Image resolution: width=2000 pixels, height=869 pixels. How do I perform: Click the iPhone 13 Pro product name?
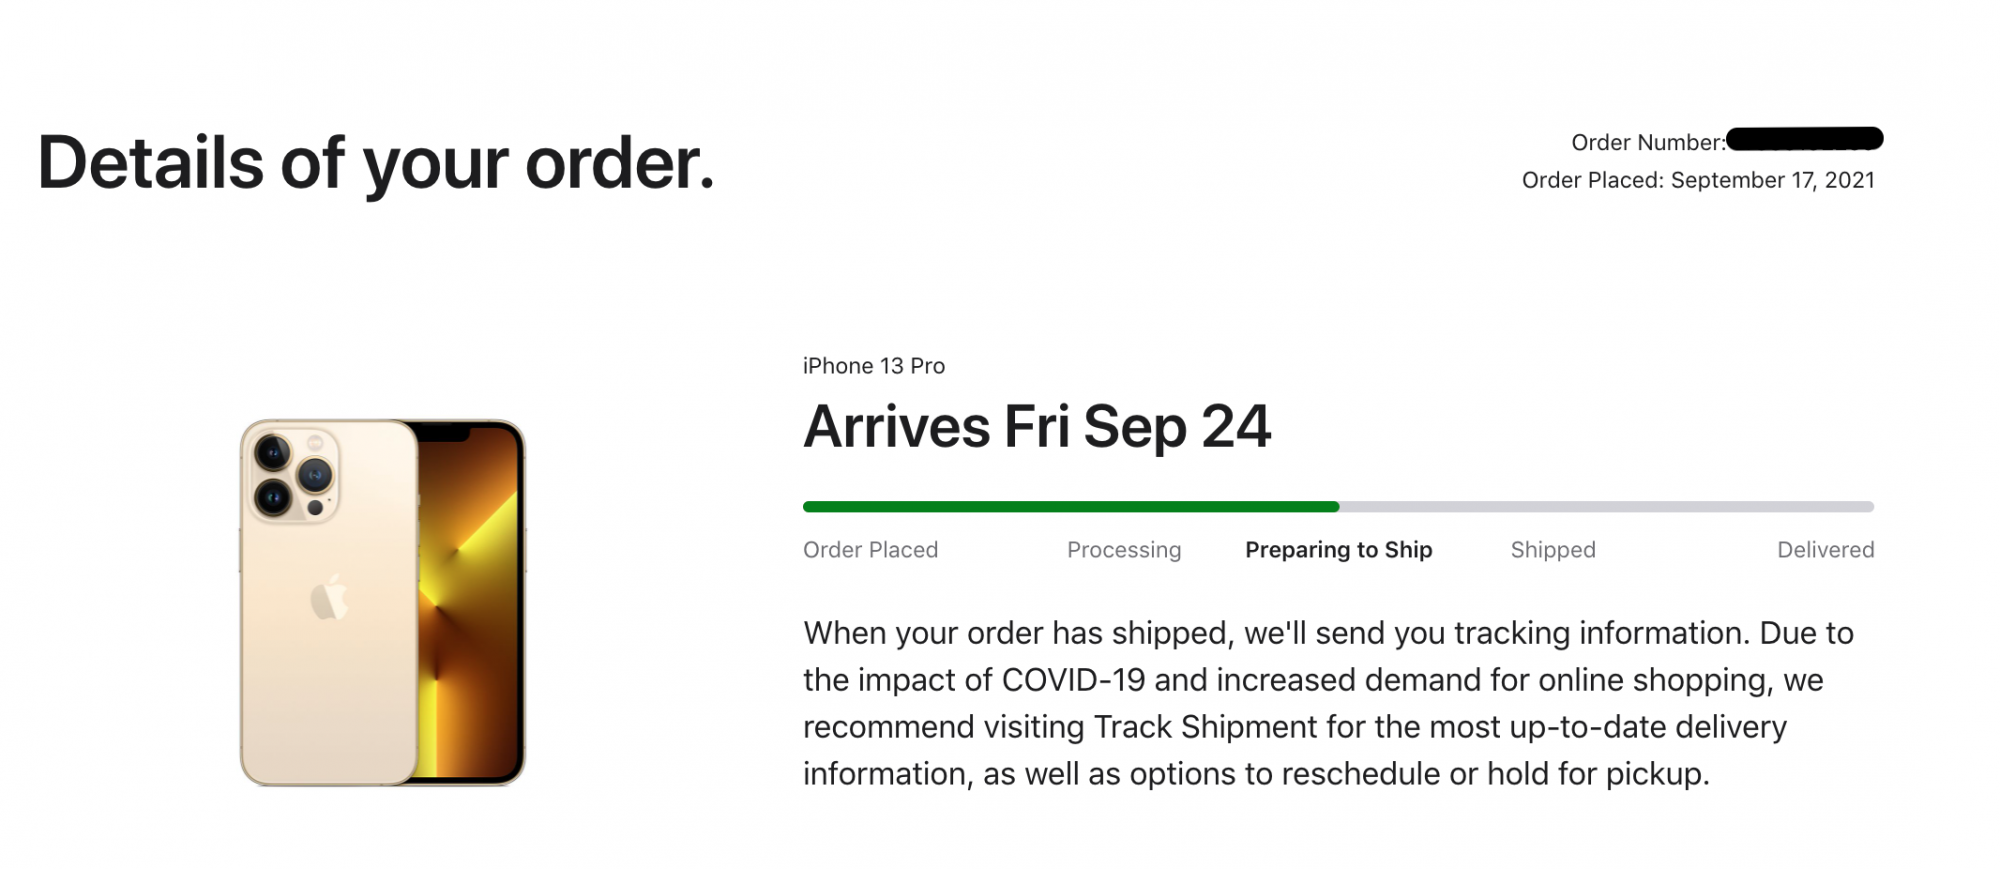[x=874, y=366]
